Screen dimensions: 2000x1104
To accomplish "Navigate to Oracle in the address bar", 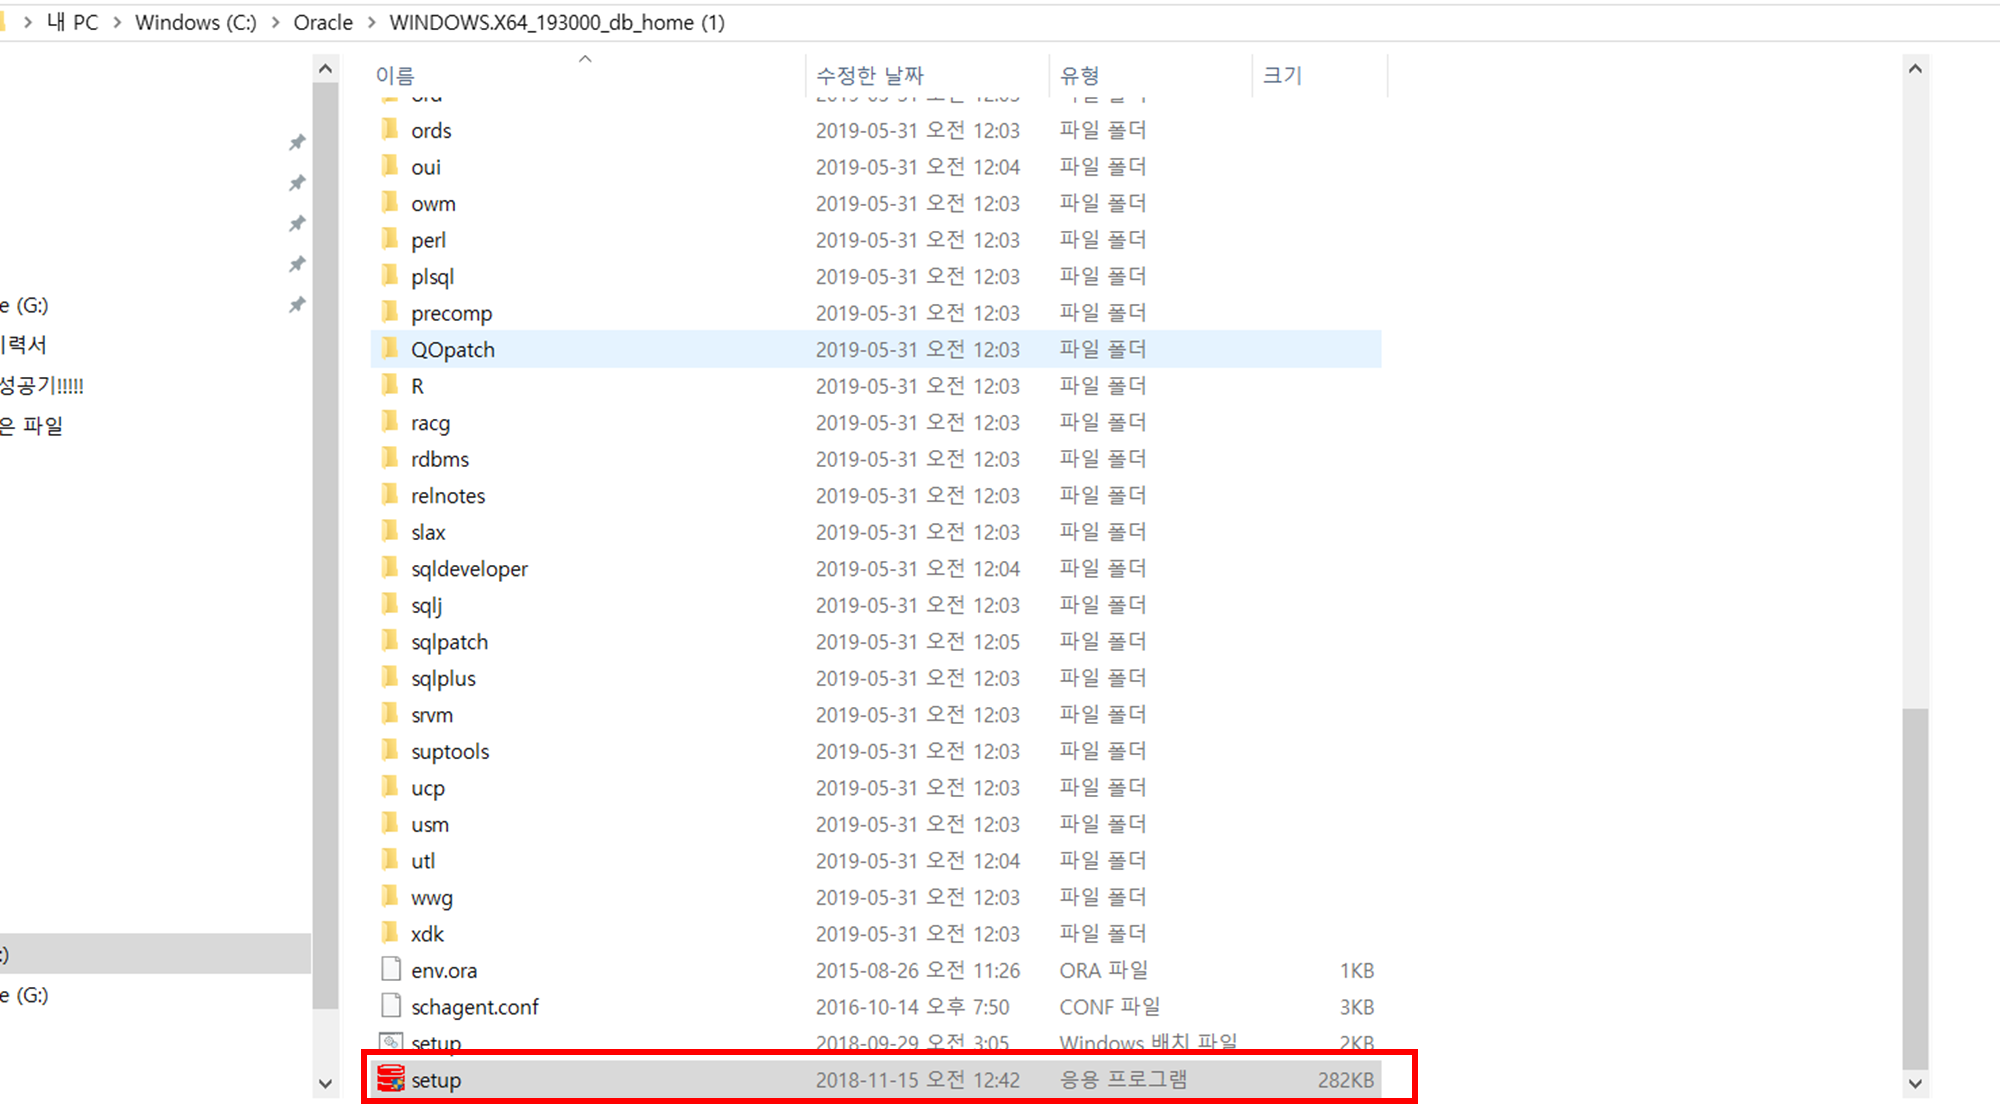I will (322, 22).
